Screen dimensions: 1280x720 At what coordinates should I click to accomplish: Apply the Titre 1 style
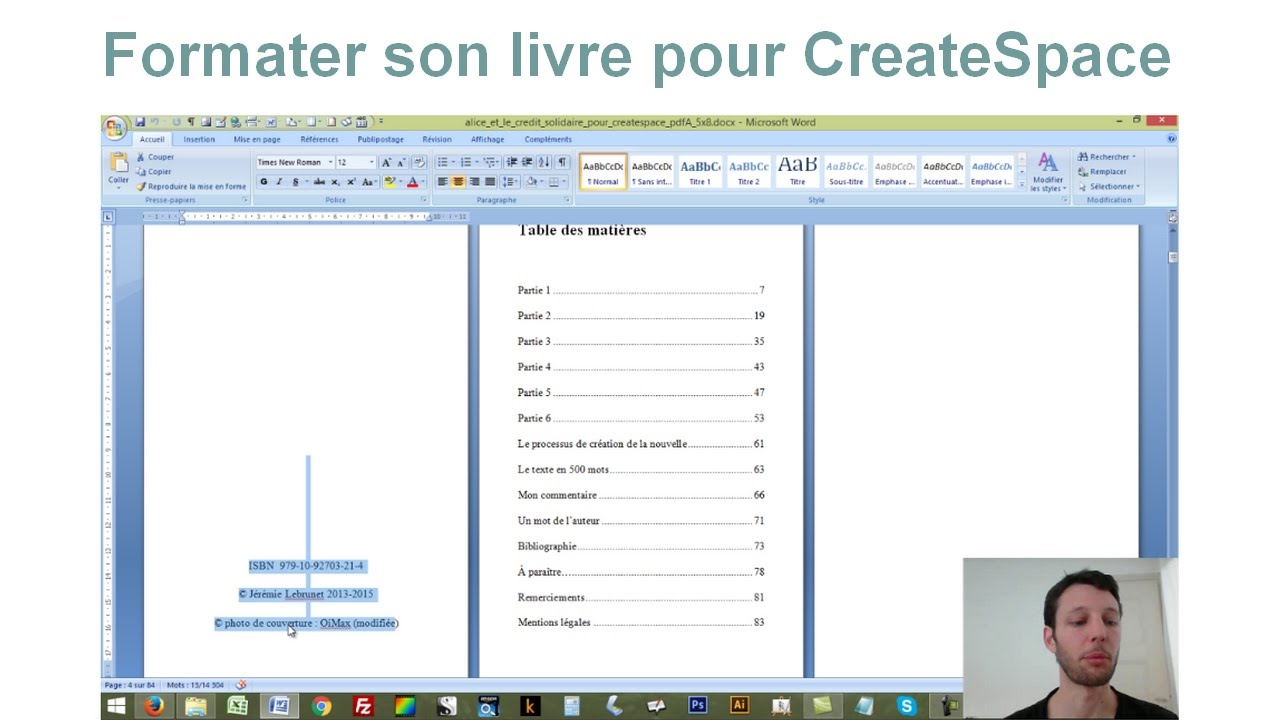[700, 171]
